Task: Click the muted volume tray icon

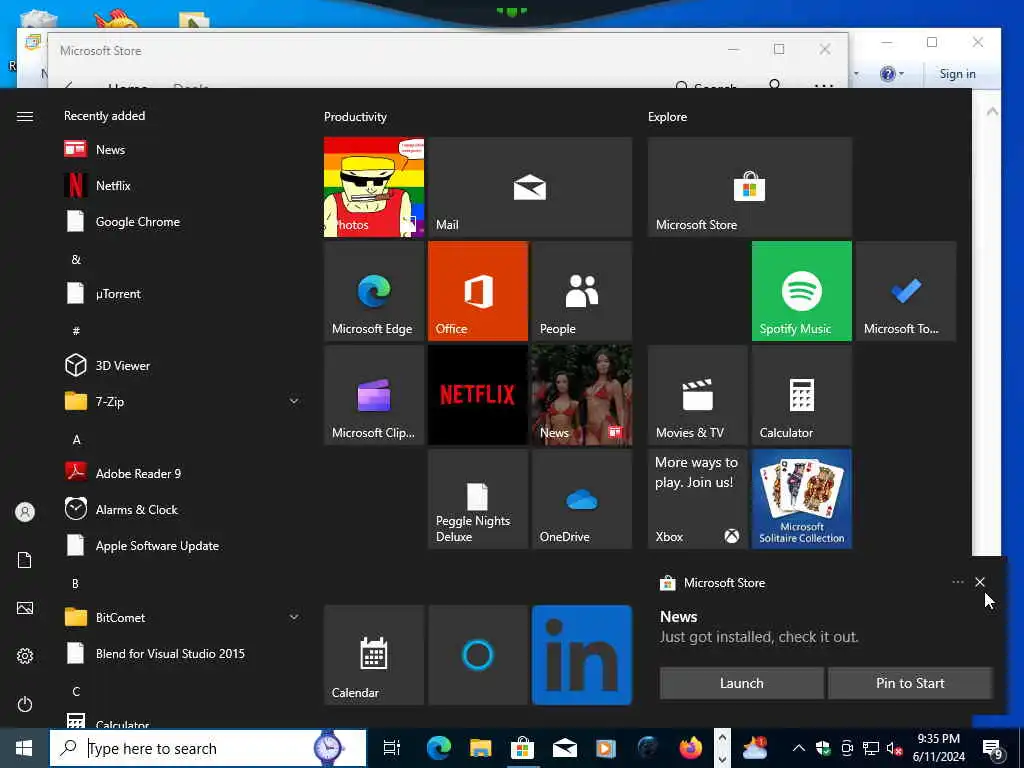Action: (895, 748)
